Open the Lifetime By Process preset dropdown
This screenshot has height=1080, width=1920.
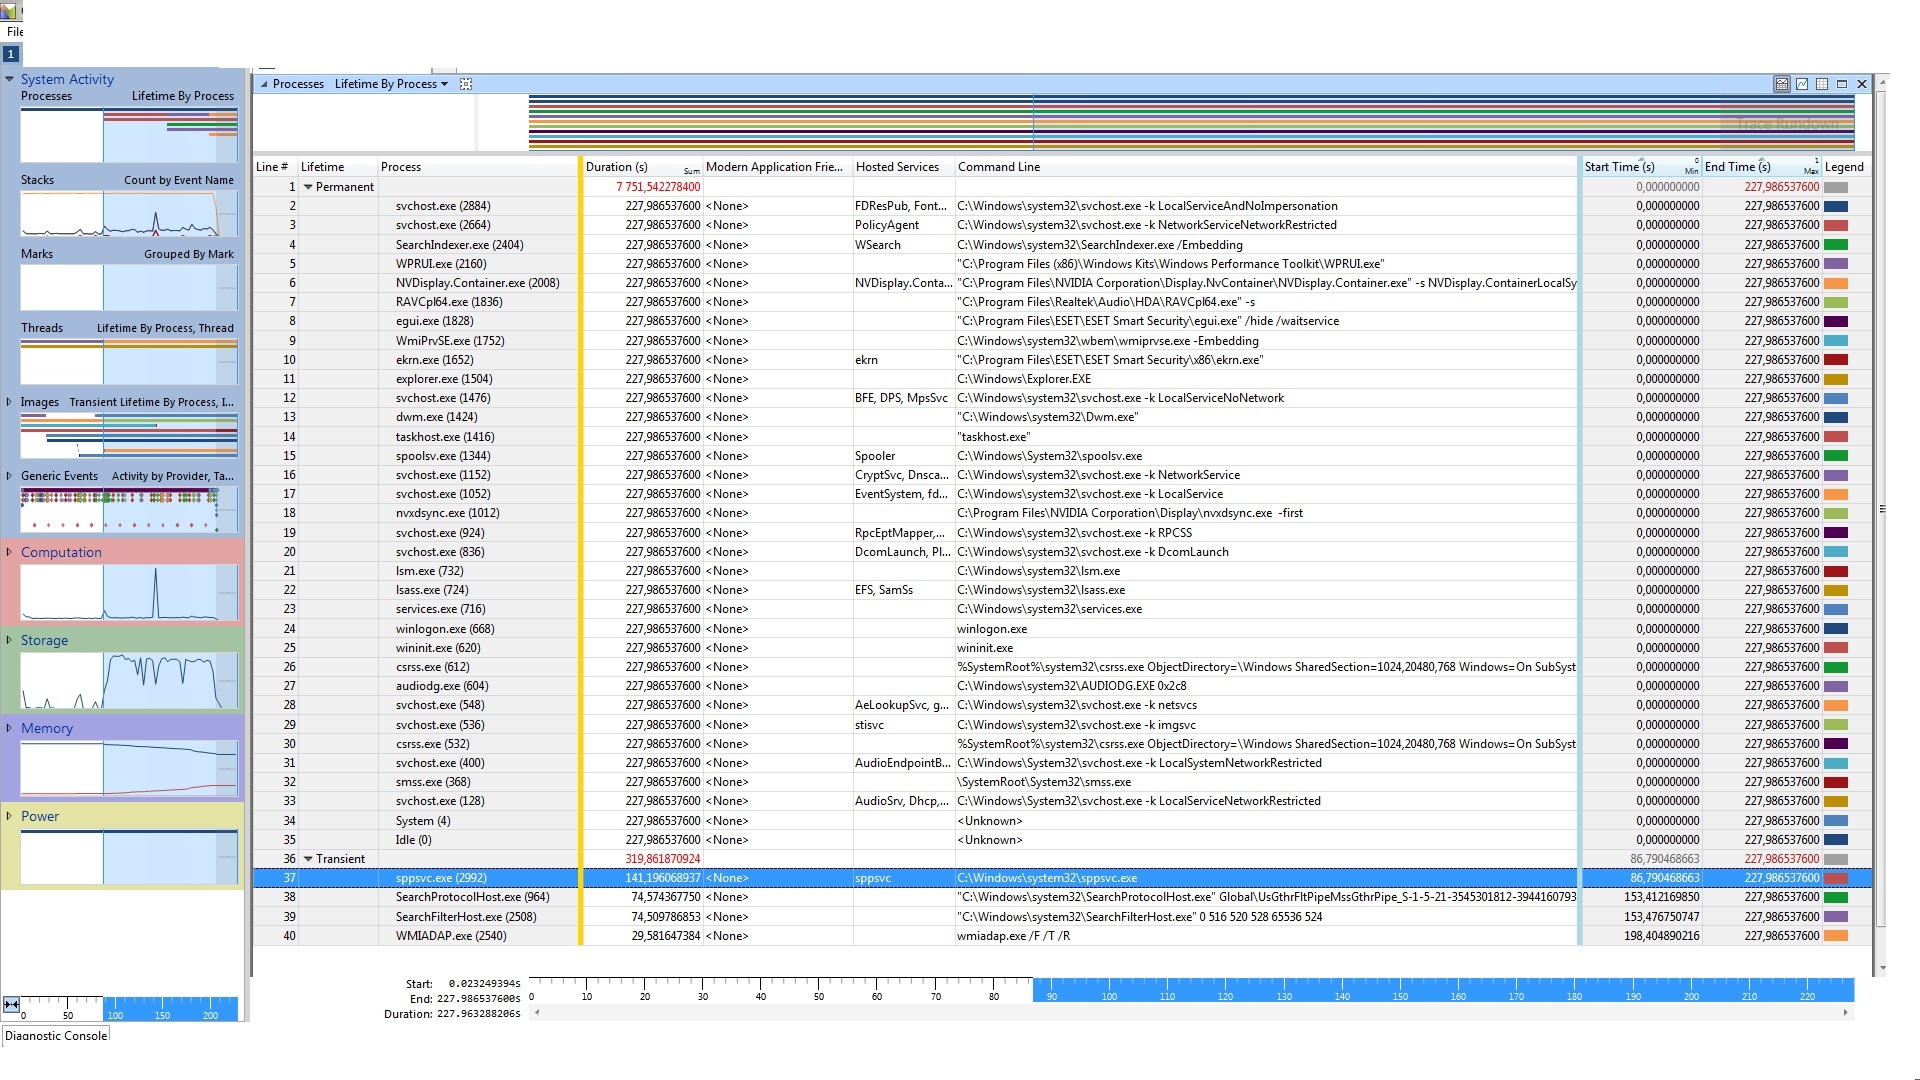[x=444, y=84]
